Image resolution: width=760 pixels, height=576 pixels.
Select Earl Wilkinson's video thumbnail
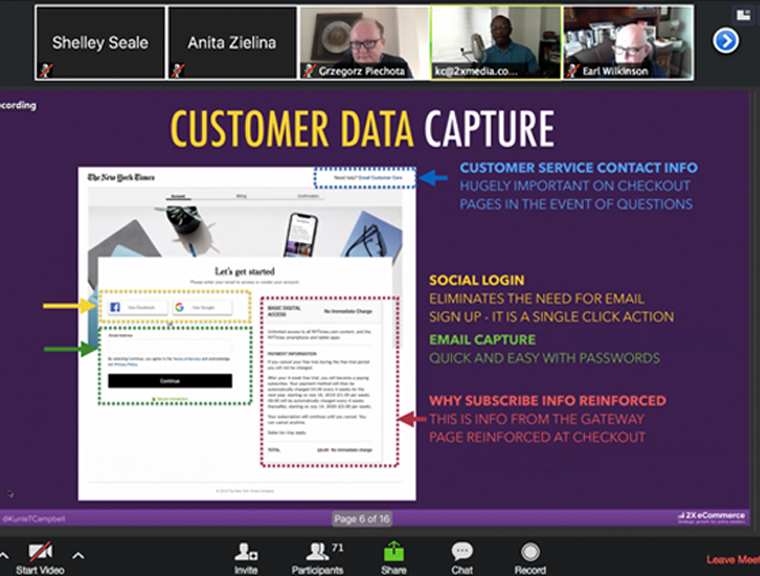click(x=628, y=43)
